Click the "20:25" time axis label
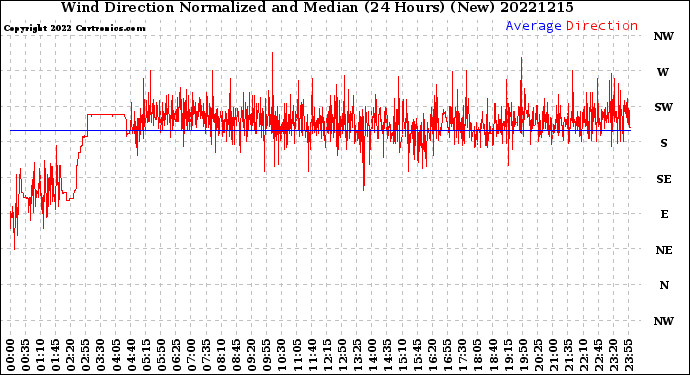The height and width of the screenshot is (375, 690). (538, 355)
